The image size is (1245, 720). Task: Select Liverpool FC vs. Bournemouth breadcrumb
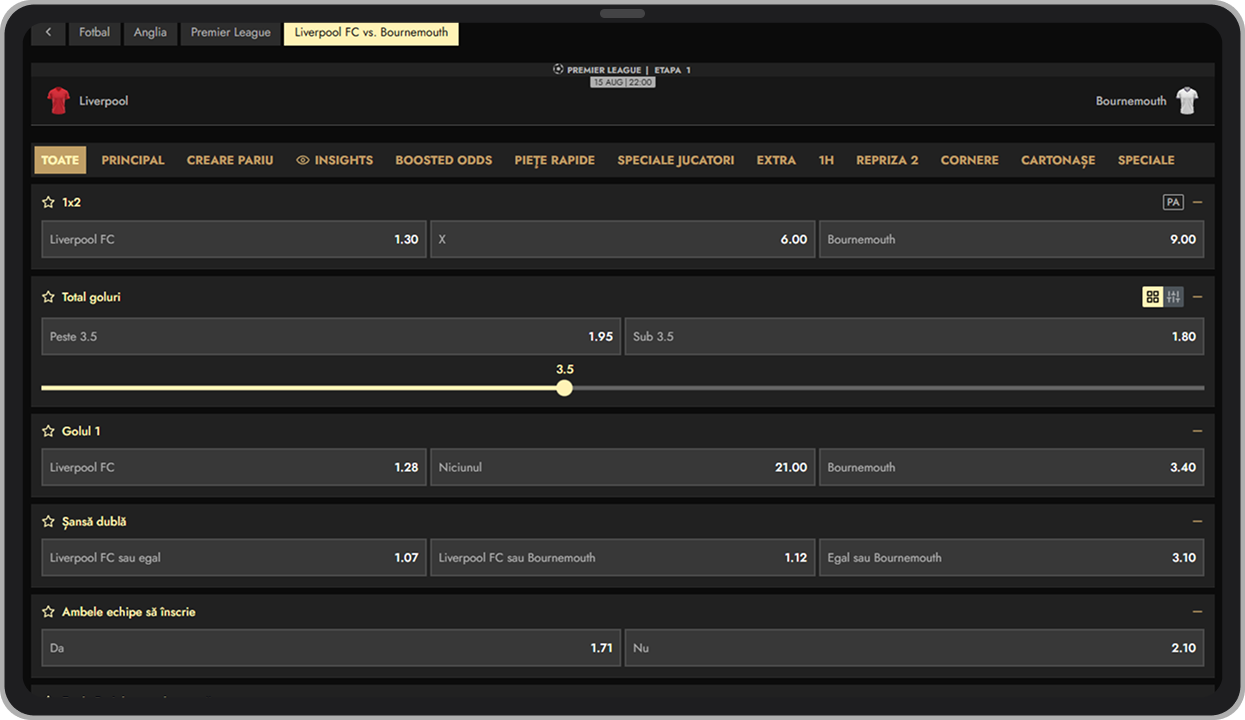(x=371, y=33)
